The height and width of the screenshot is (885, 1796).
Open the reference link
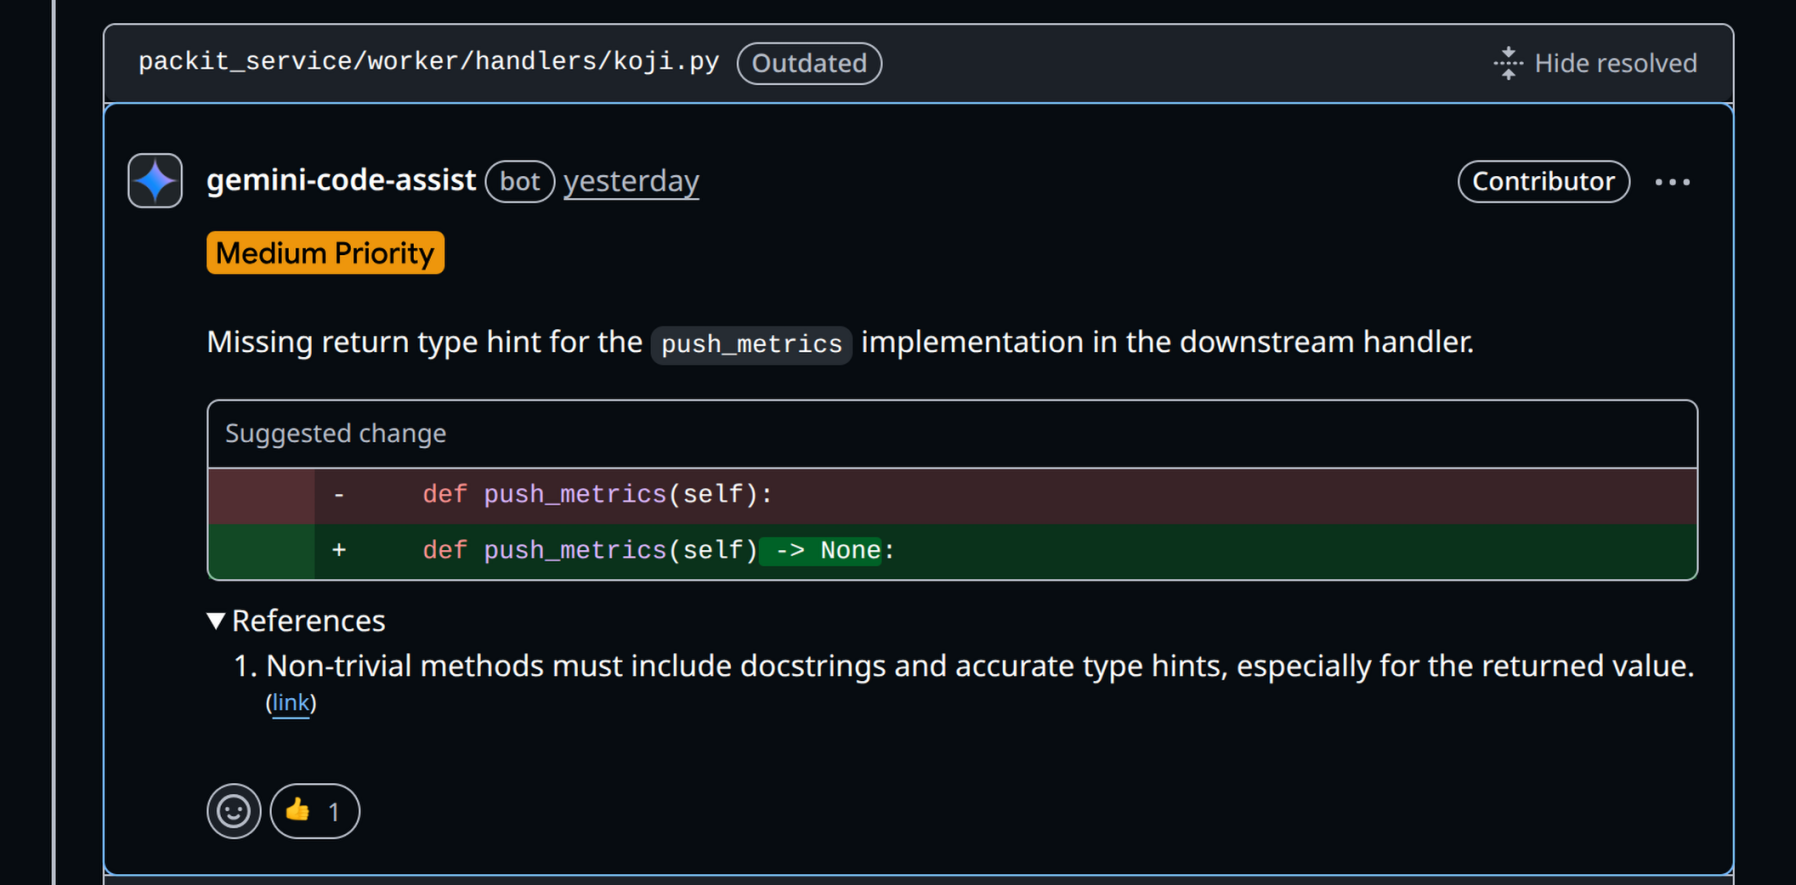click(x=291, y=703)
